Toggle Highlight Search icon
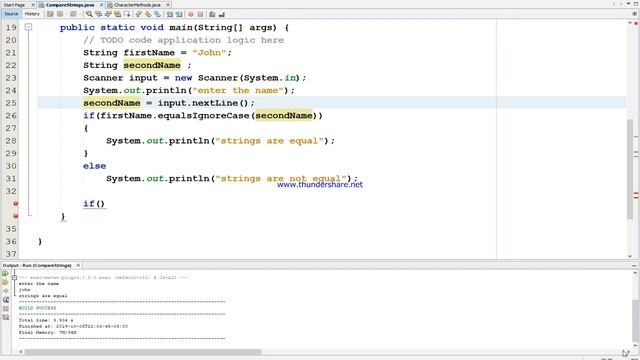640x360 pixels. (x=118, y=14)
